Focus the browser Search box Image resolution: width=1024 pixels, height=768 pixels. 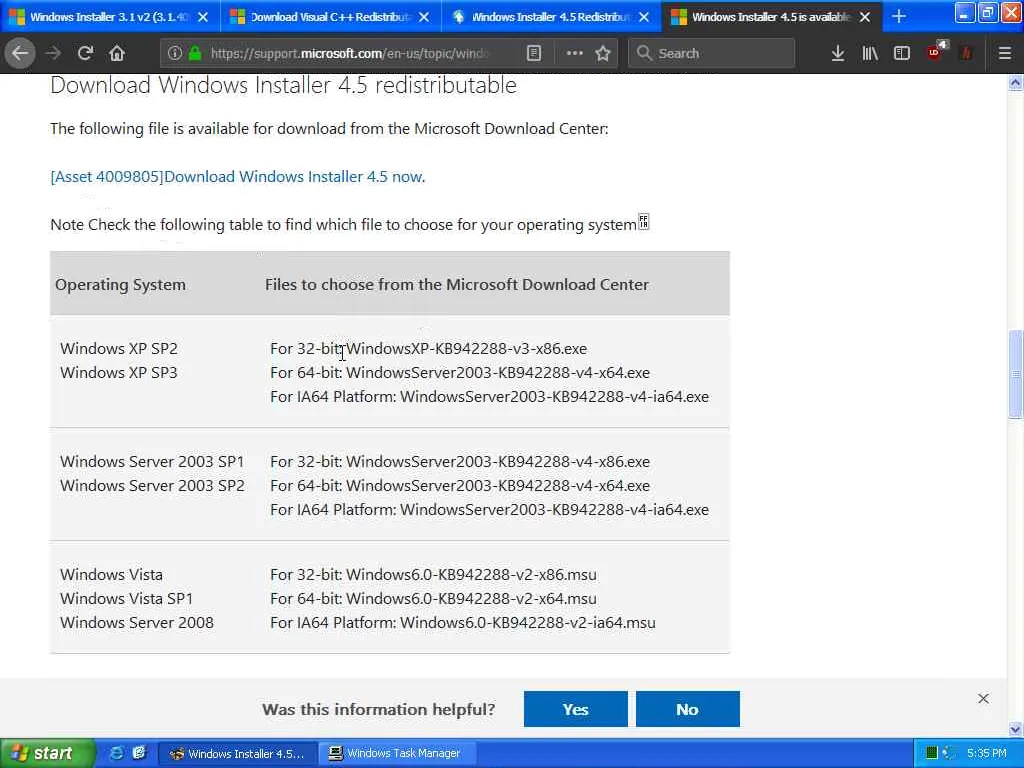coord(712,54)
